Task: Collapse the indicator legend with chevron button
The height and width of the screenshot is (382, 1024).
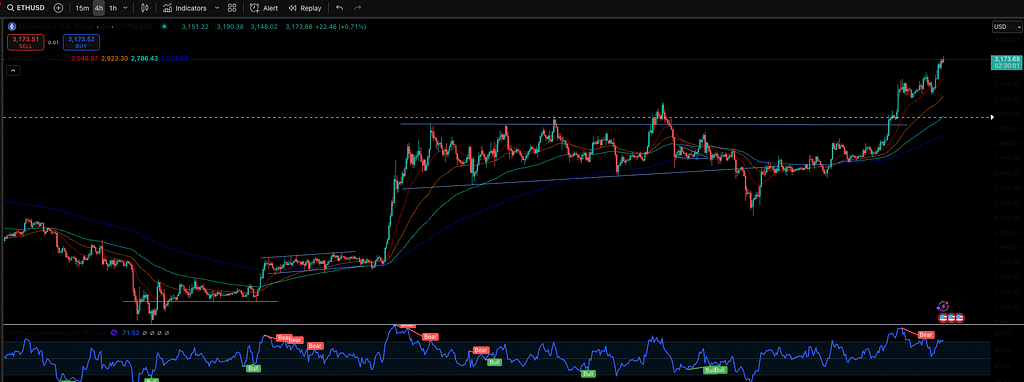Action: click(x=12, y=71)
